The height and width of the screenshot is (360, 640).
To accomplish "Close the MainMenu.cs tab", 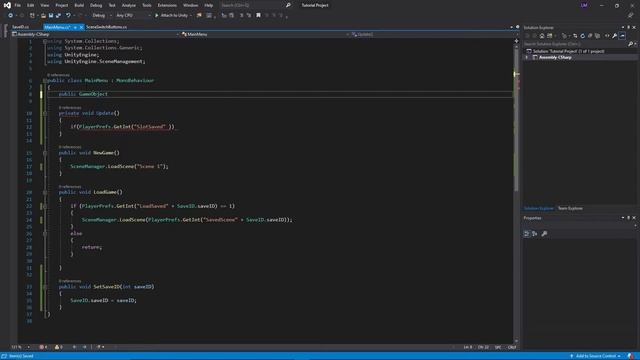I will [81, 27].
